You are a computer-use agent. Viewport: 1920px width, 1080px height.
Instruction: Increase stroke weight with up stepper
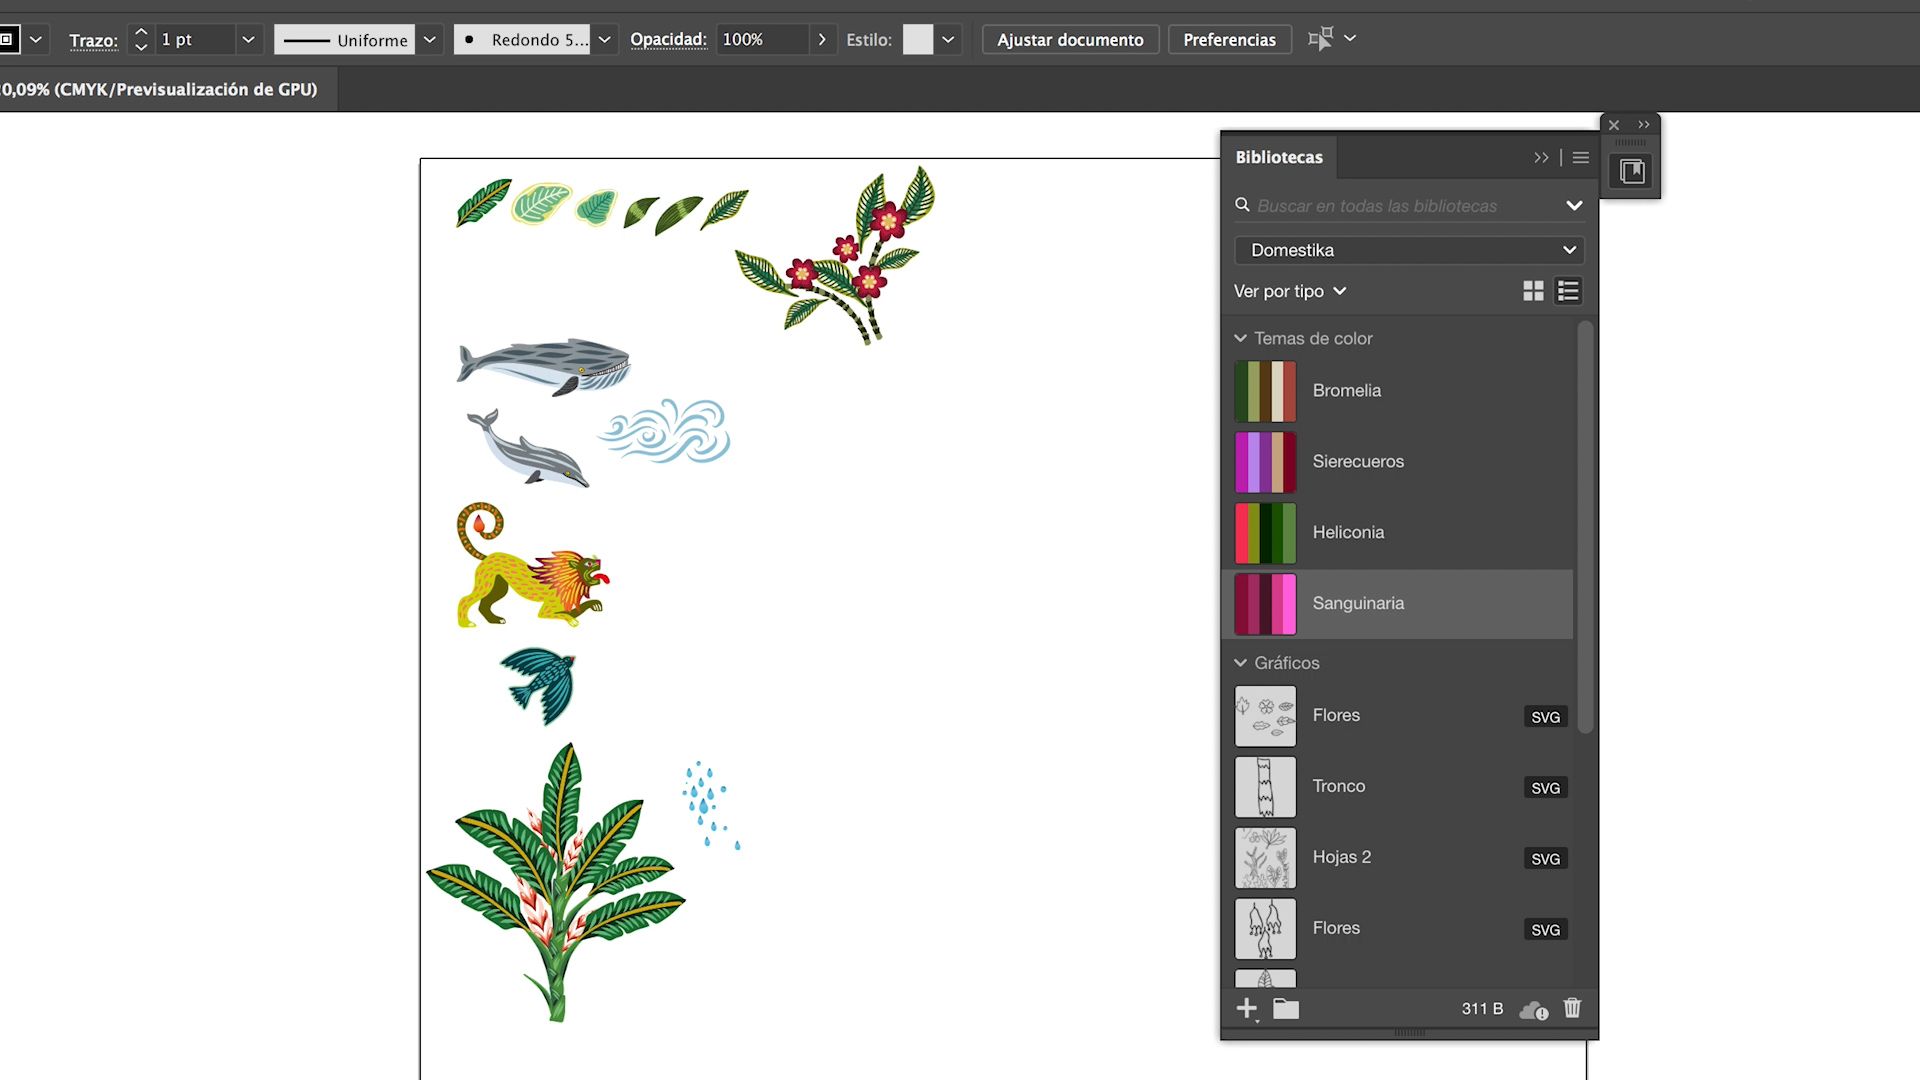(x=141, y=31)
